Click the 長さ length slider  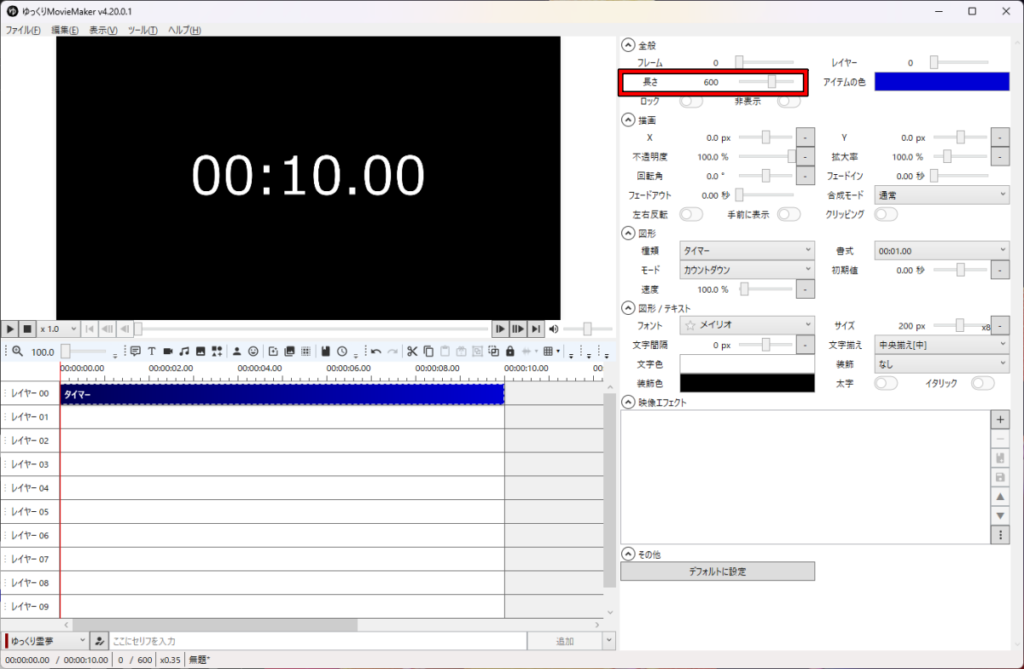[766, 82]
